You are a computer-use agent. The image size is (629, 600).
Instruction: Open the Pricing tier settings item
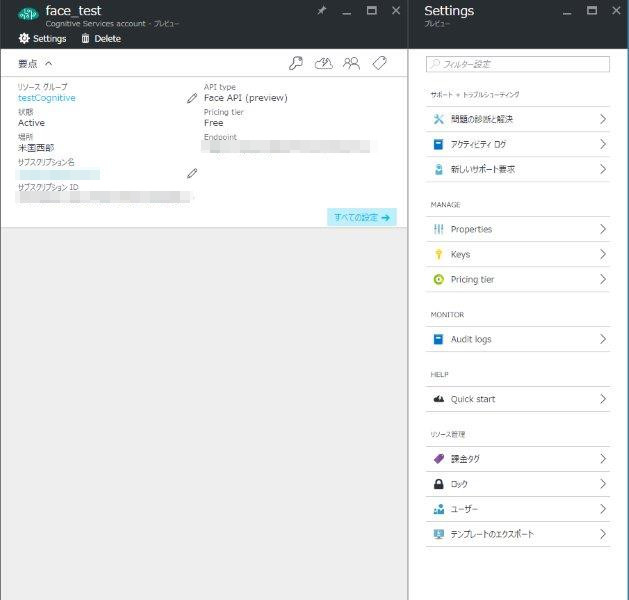click(x=518, y=279)
